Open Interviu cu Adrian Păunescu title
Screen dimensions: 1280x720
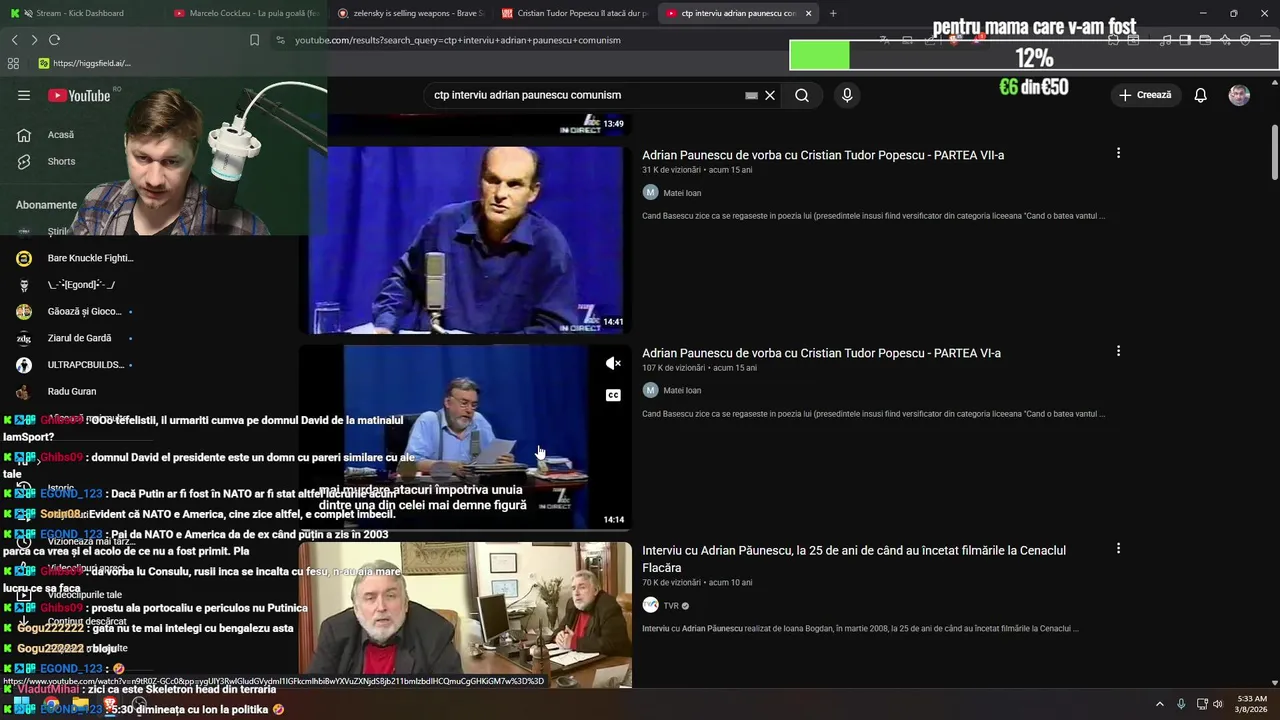[854, 559]
